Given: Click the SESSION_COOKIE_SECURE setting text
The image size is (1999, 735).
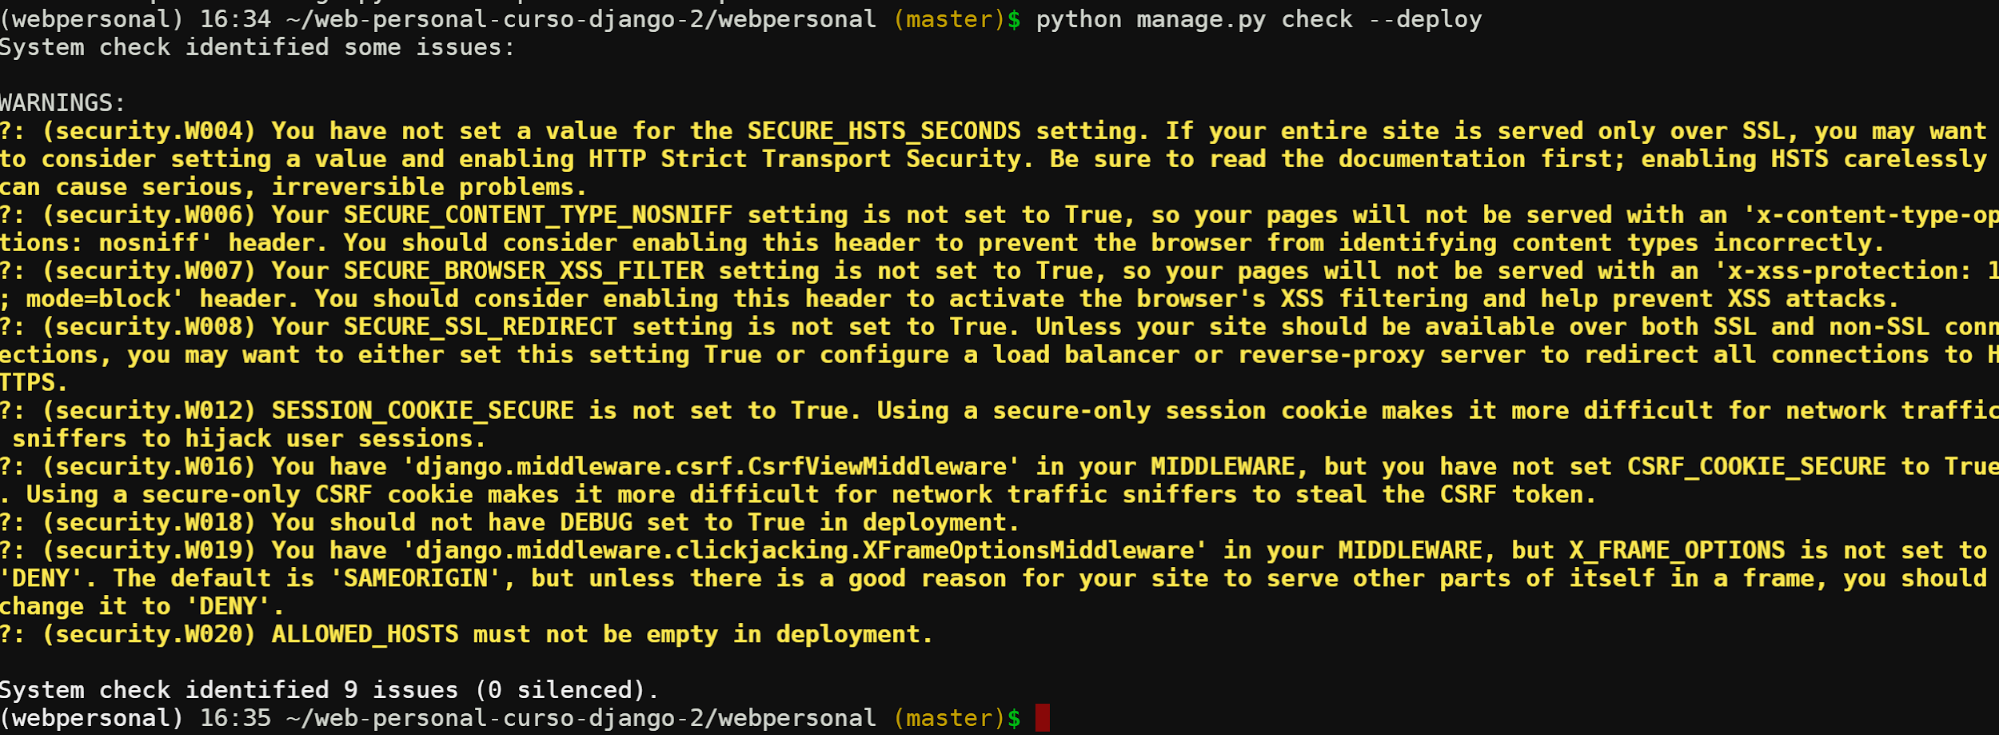Looking at the screenshot, I should 423,411.
